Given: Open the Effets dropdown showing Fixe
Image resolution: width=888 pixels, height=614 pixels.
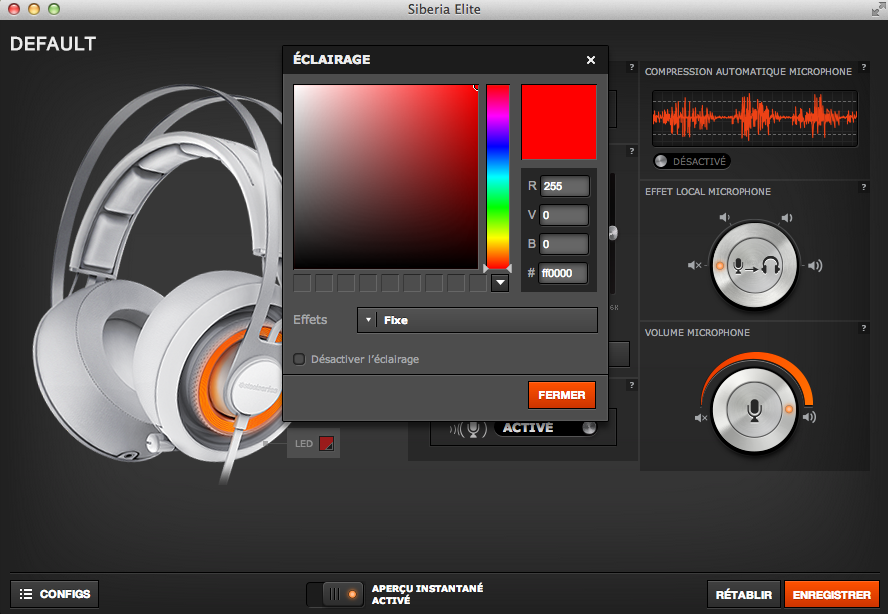Looking at the screenshot, I should [x=477, y=320].
